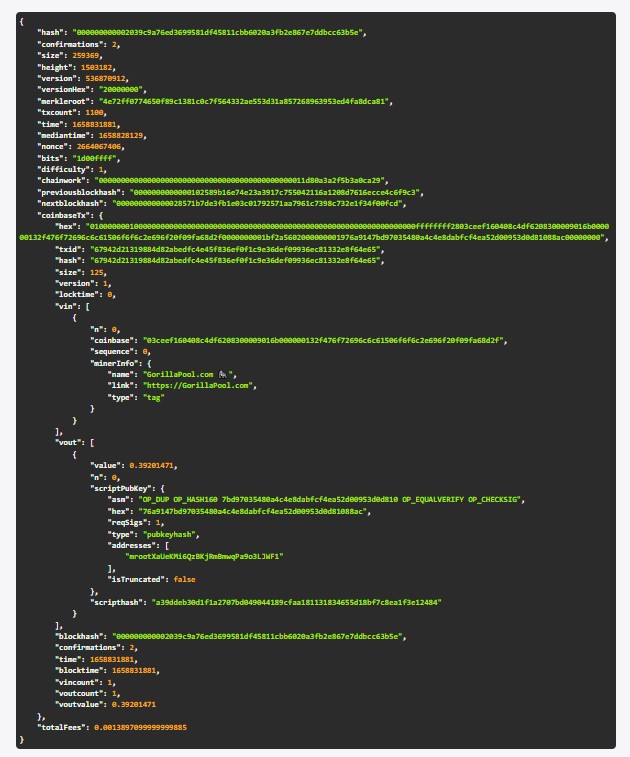Click the "addresses" key
This screenshot has height=757, width=630.
132,546
